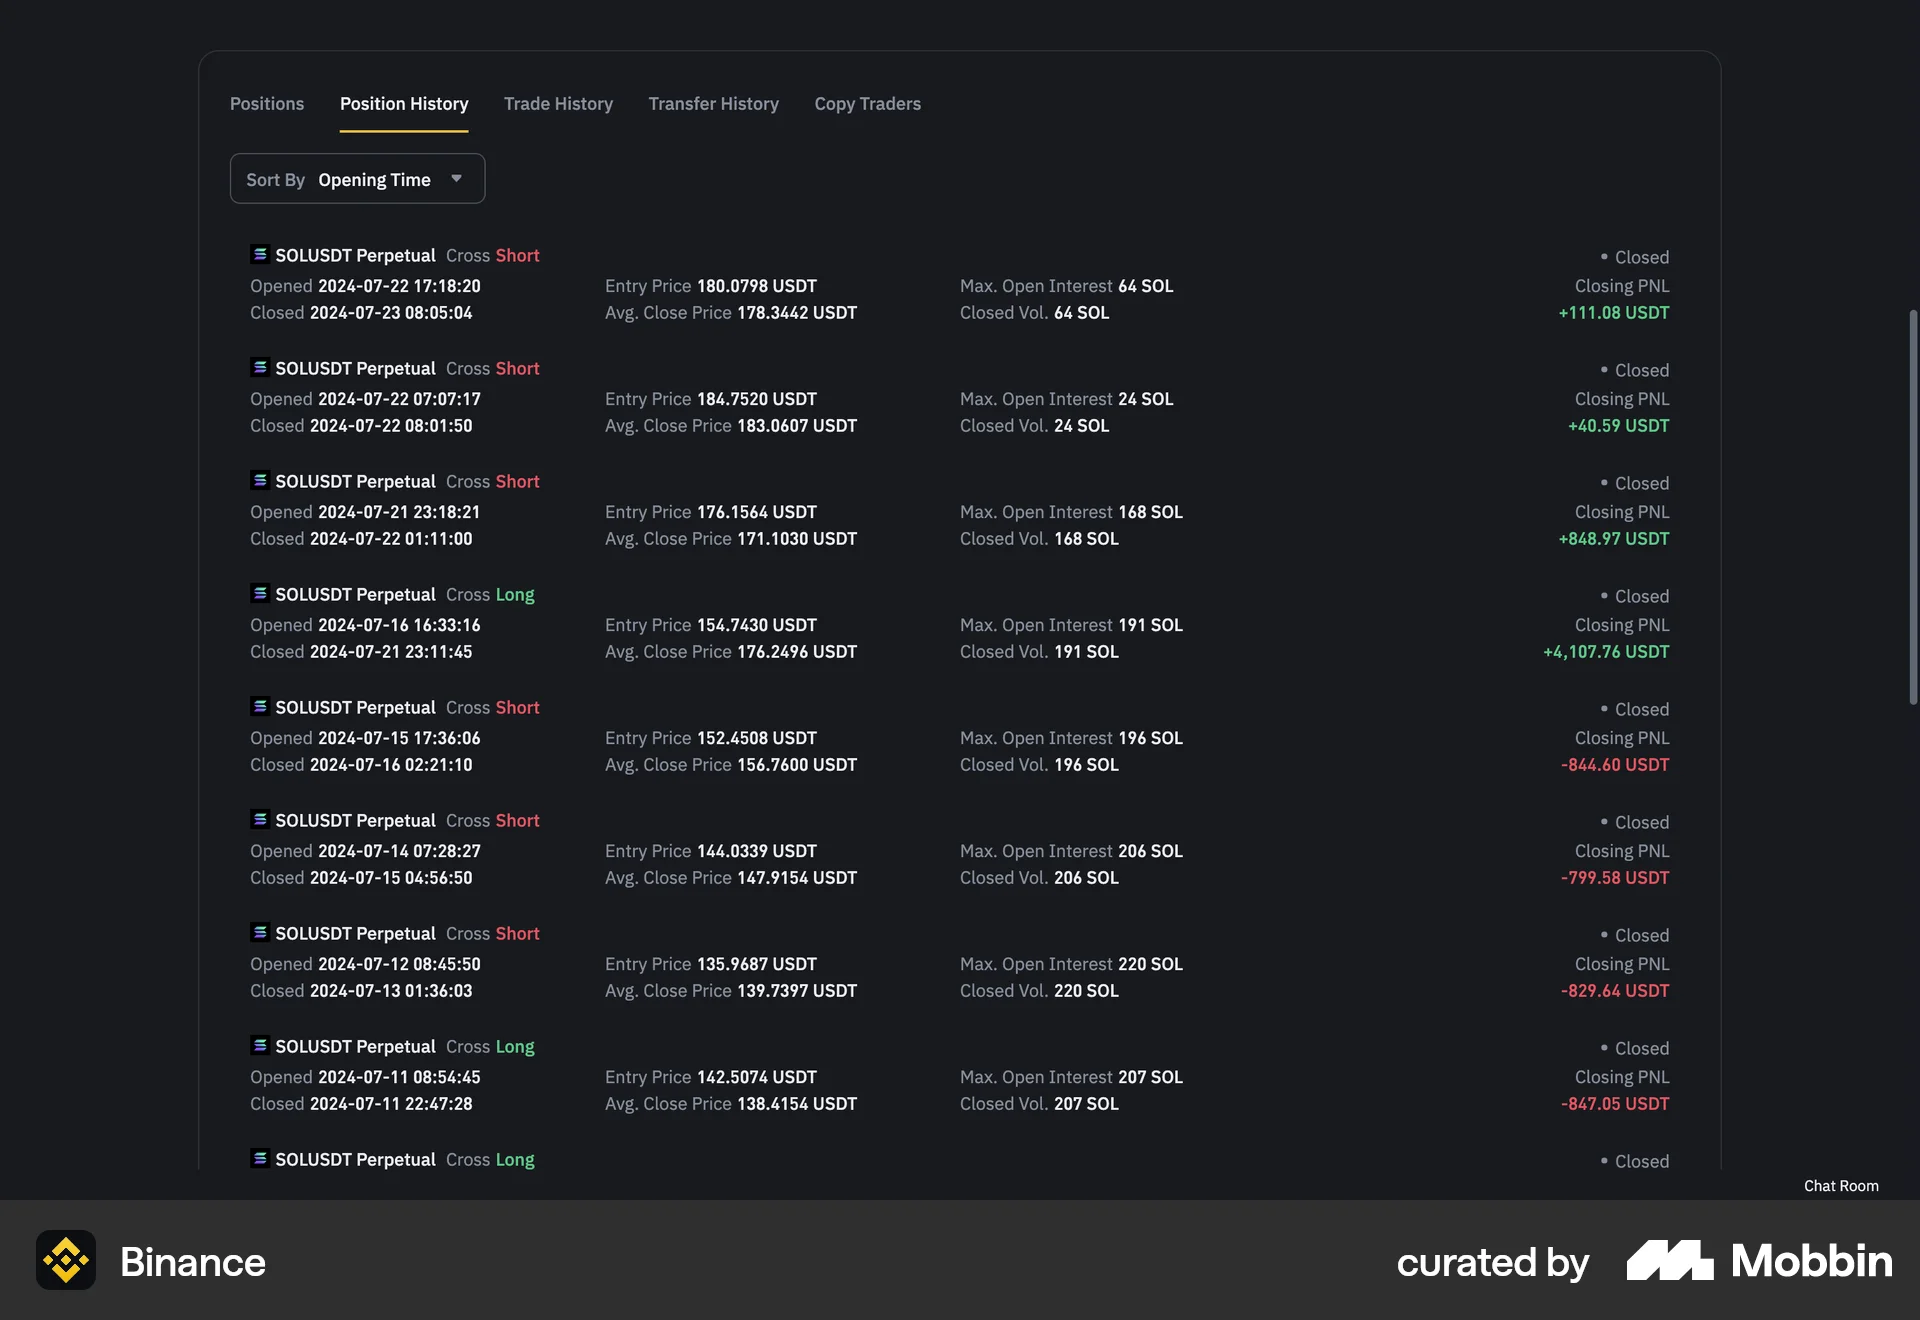Select the icon beside the 2024-07-15 Short position
Viewport: 1920px width, 1320px height.
pos(260,706)
